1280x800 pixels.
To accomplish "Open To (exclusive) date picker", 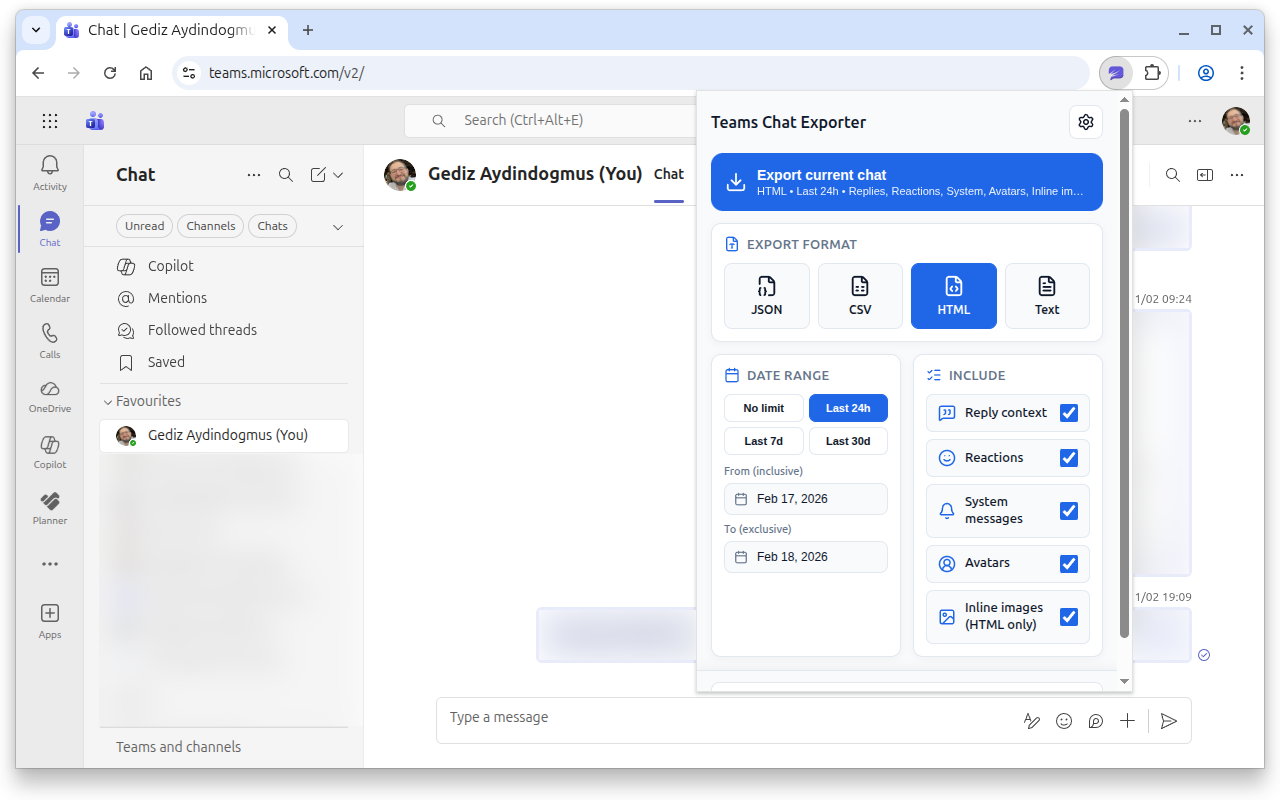I will [806, 557].
